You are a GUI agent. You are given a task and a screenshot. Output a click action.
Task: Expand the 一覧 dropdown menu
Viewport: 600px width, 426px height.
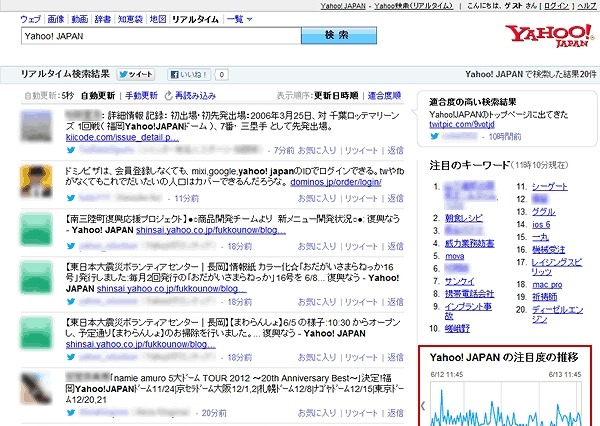pyautogui.click(x=239, y=19)
